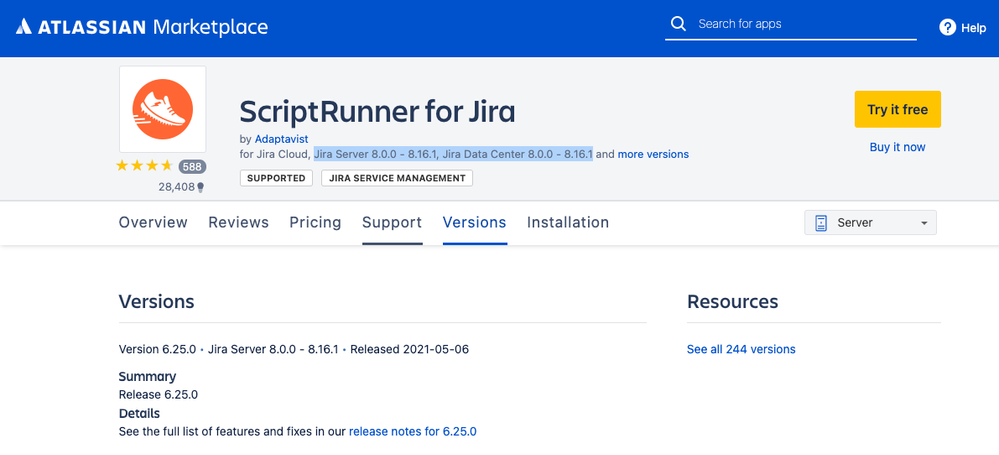Screen dimensions: 999x455
Task: Switch to the Reviews tab
Action: [x=238, y=222]
